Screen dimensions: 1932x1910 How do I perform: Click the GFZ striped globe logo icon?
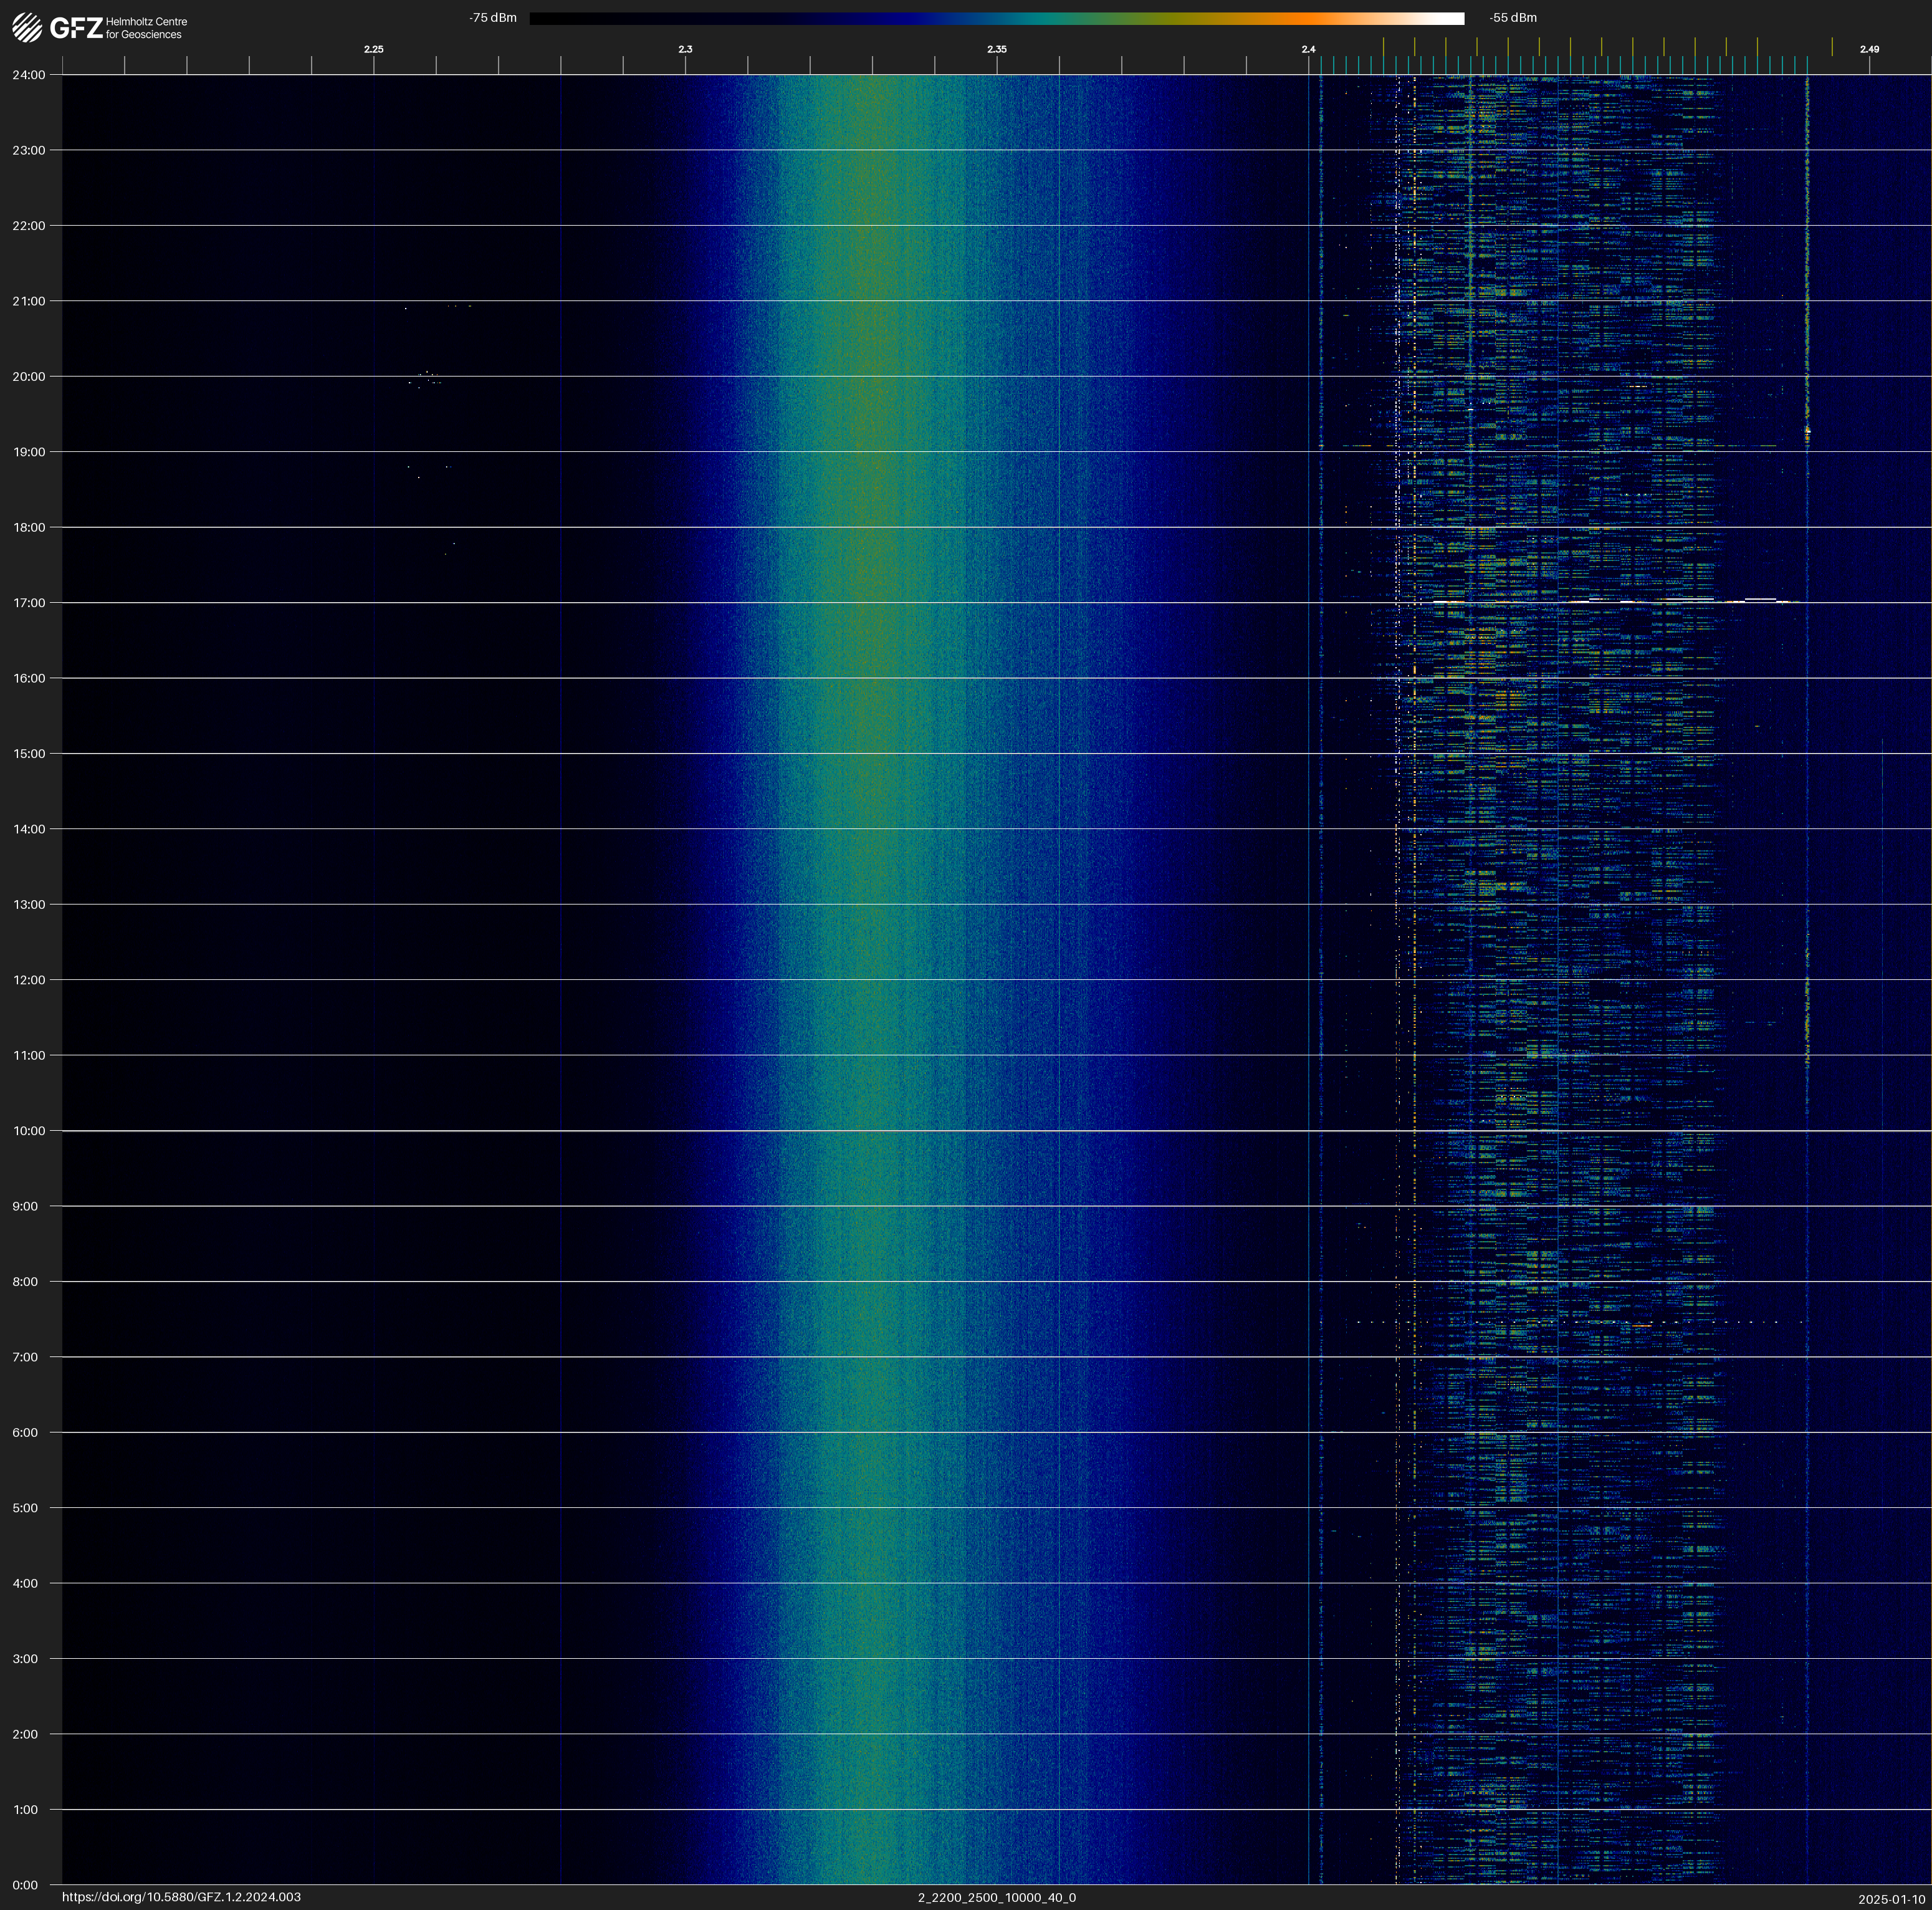pyautogui.click(x=27, y=28)
